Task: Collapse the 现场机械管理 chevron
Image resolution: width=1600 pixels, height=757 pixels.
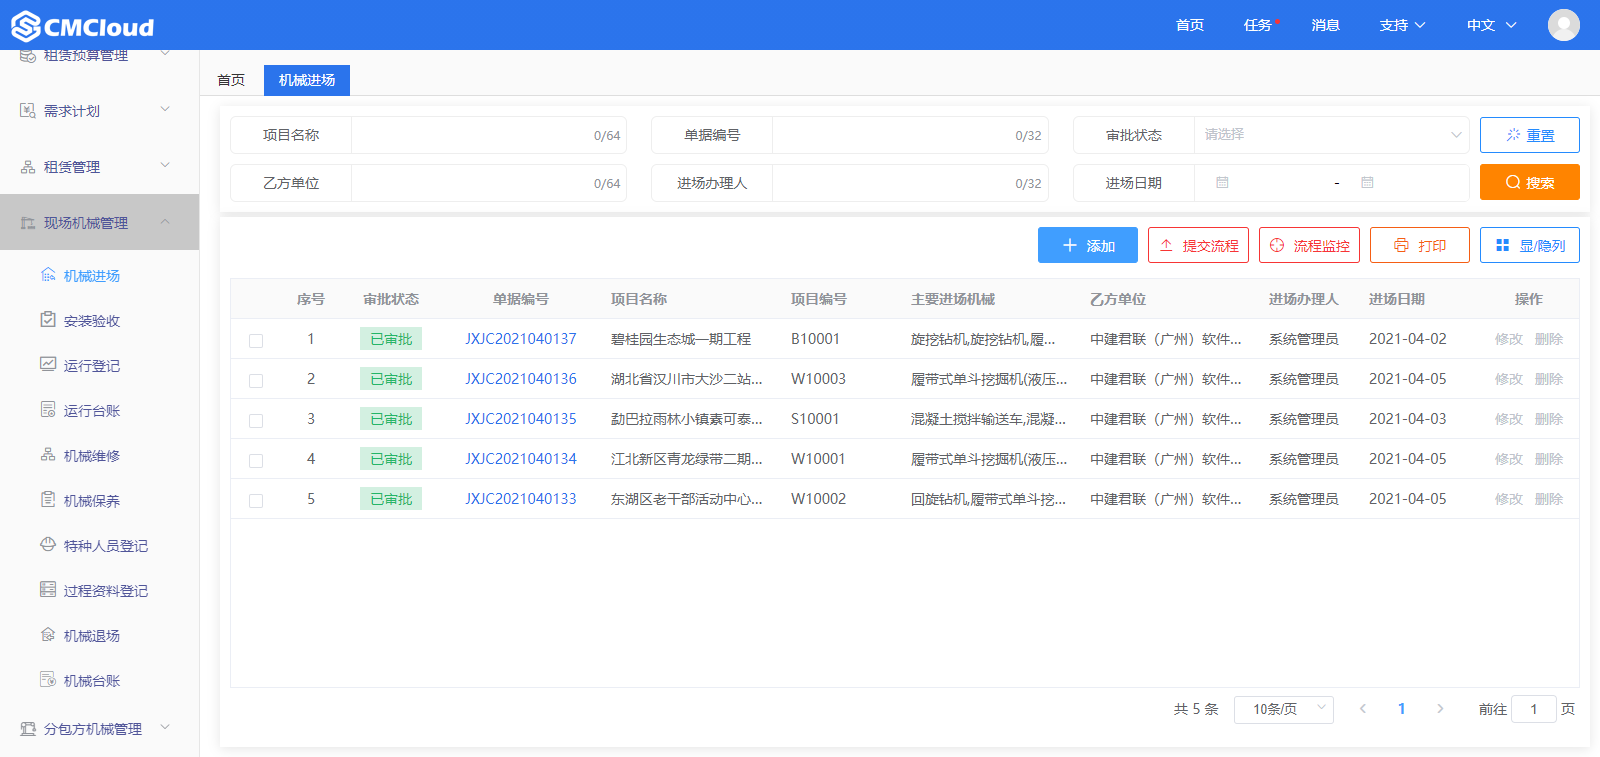Action: (165, 221)
